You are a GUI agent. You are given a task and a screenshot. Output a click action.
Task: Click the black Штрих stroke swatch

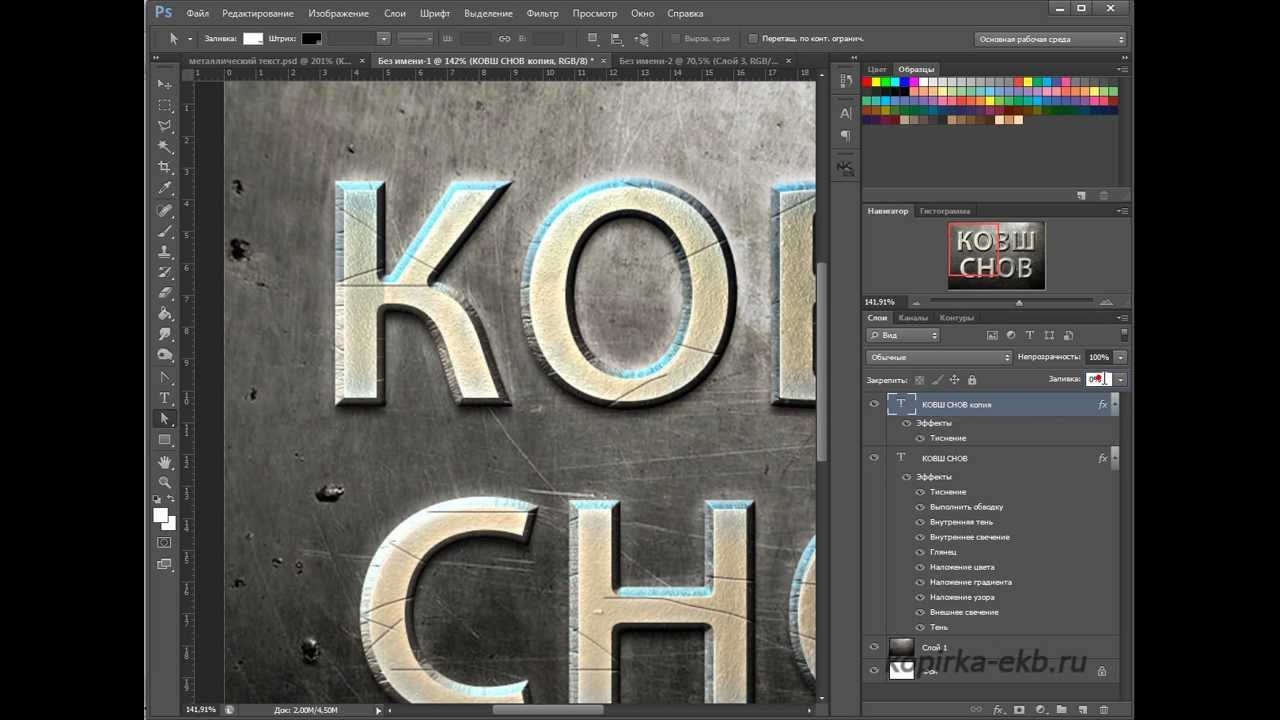coord(311,39)
